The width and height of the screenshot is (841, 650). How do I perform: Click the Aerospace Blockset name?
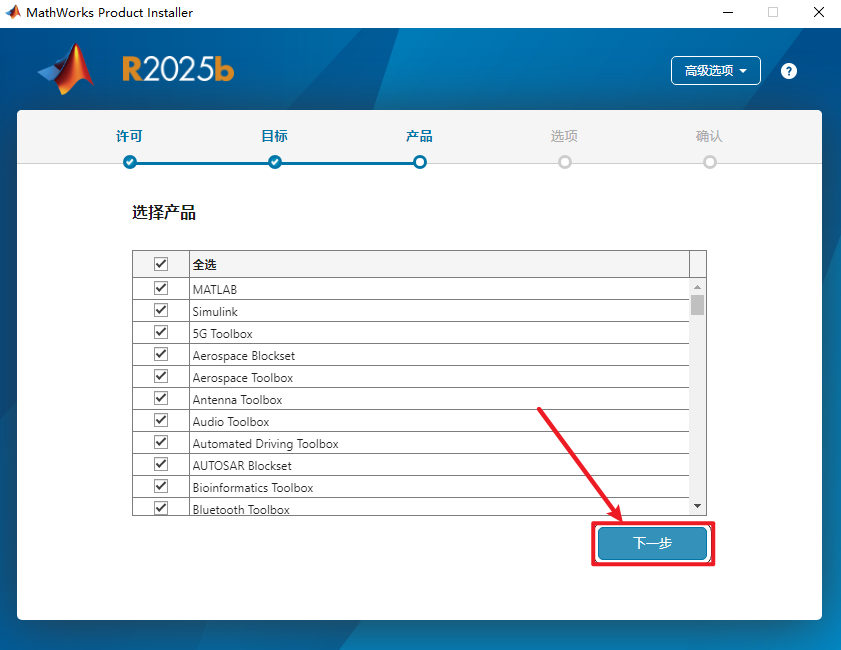[244, 356]
